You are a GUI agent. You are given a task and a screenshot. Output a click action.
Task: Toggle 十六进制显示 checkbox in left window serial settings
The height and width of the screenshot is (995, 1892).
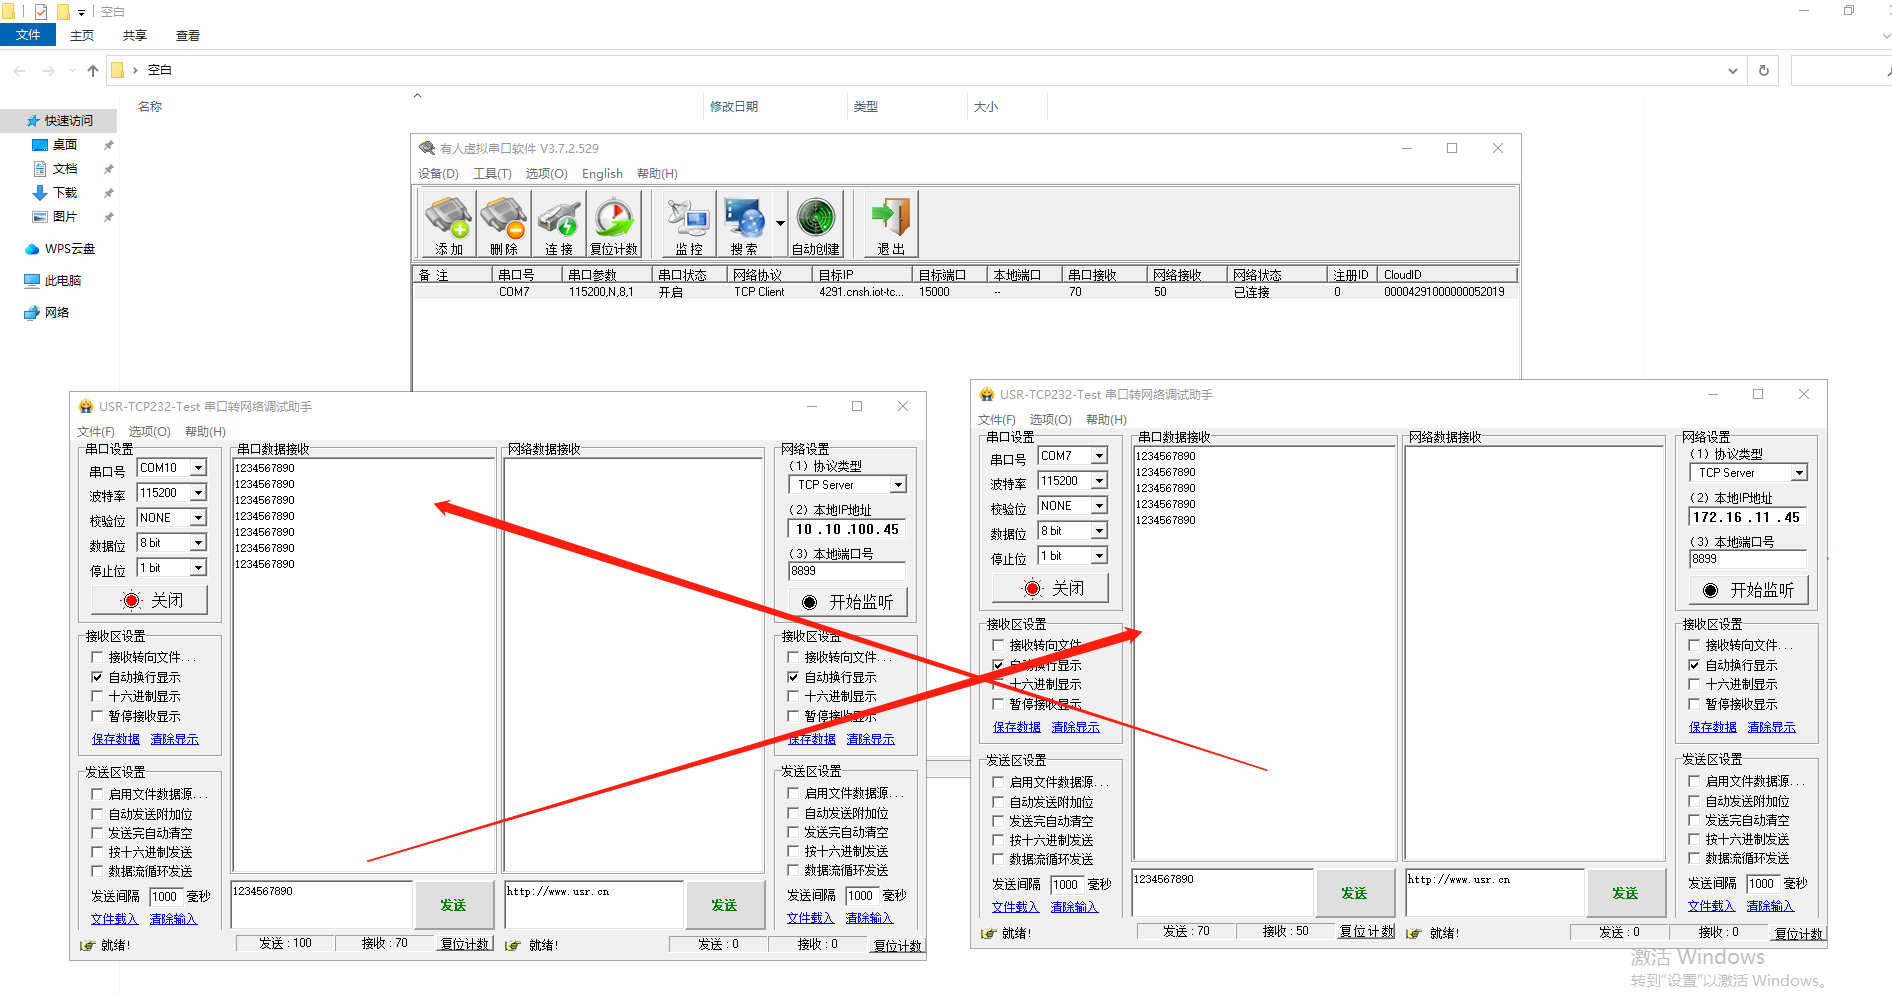point(97,697)
